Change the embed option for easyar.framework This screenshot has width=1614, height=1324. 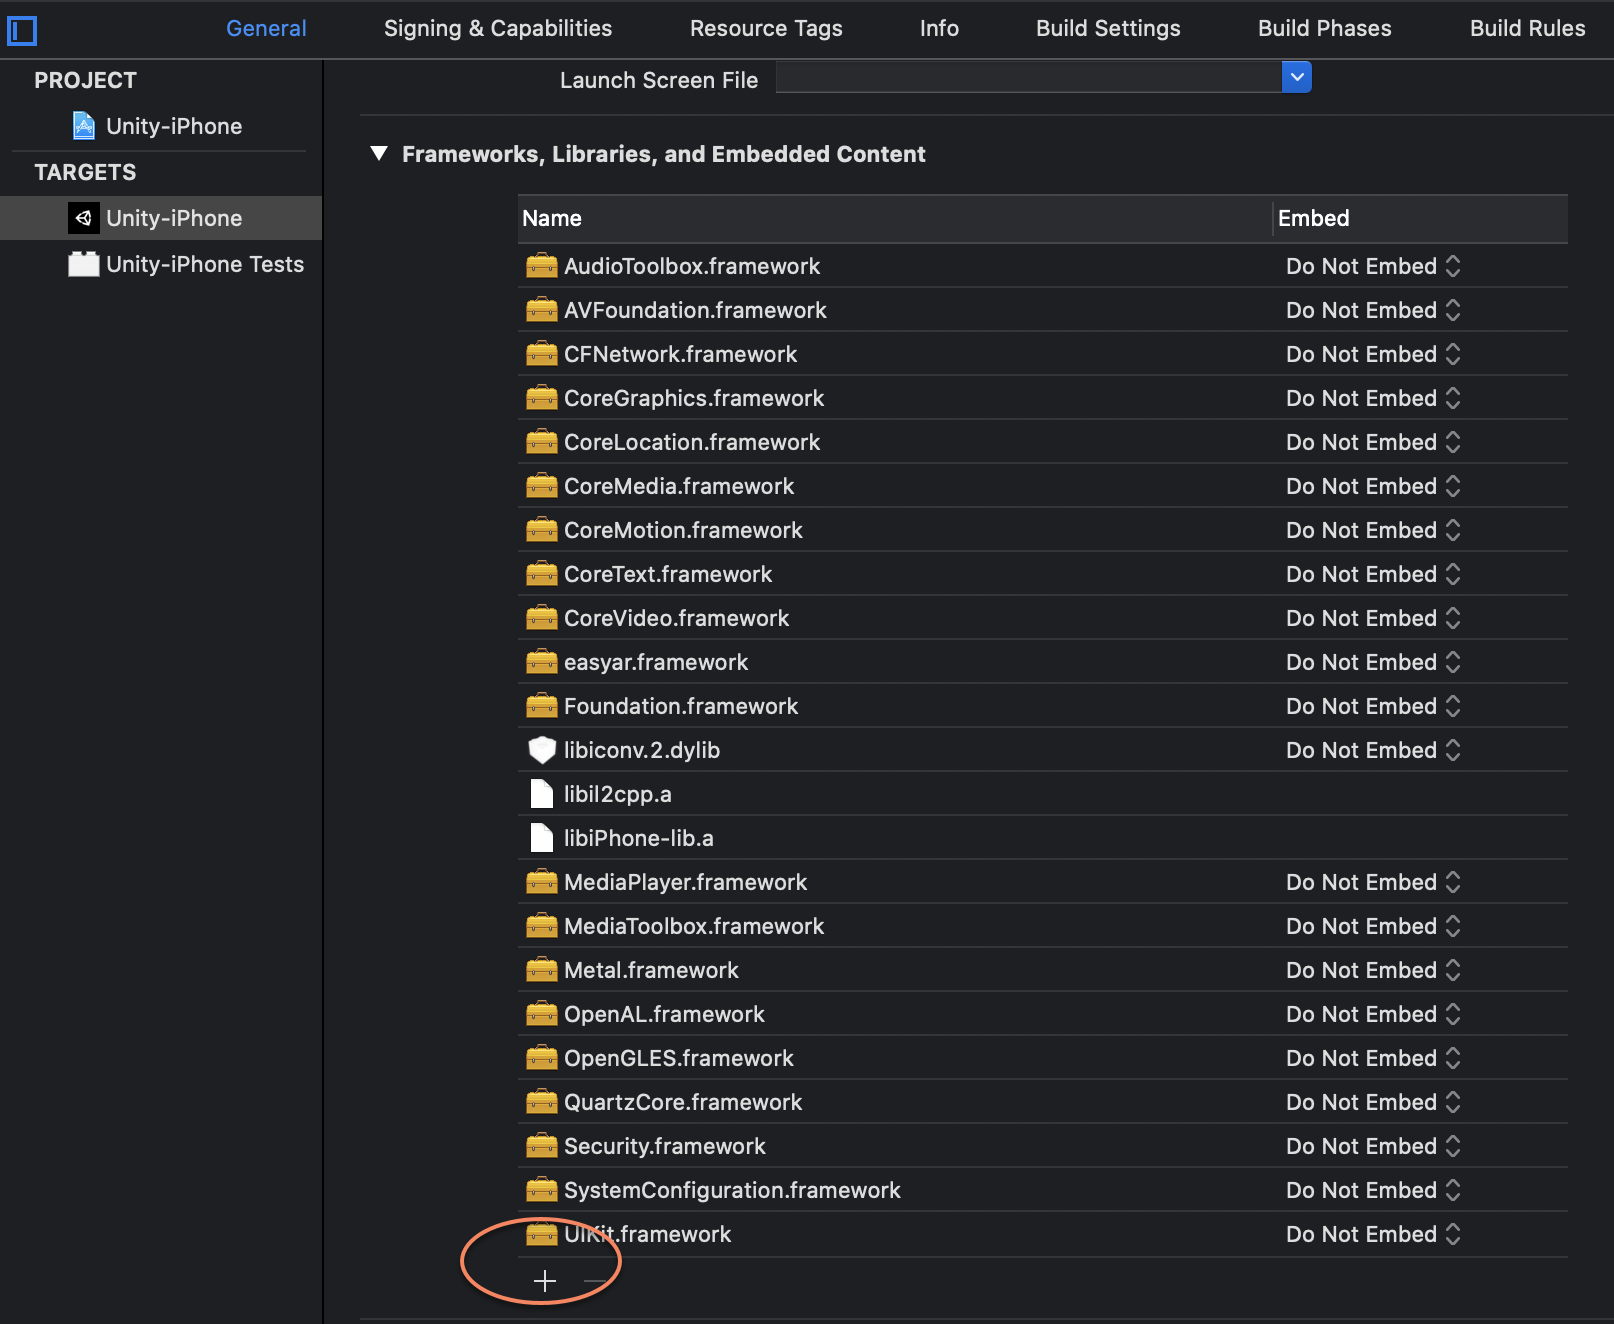tap(1372, 662)
